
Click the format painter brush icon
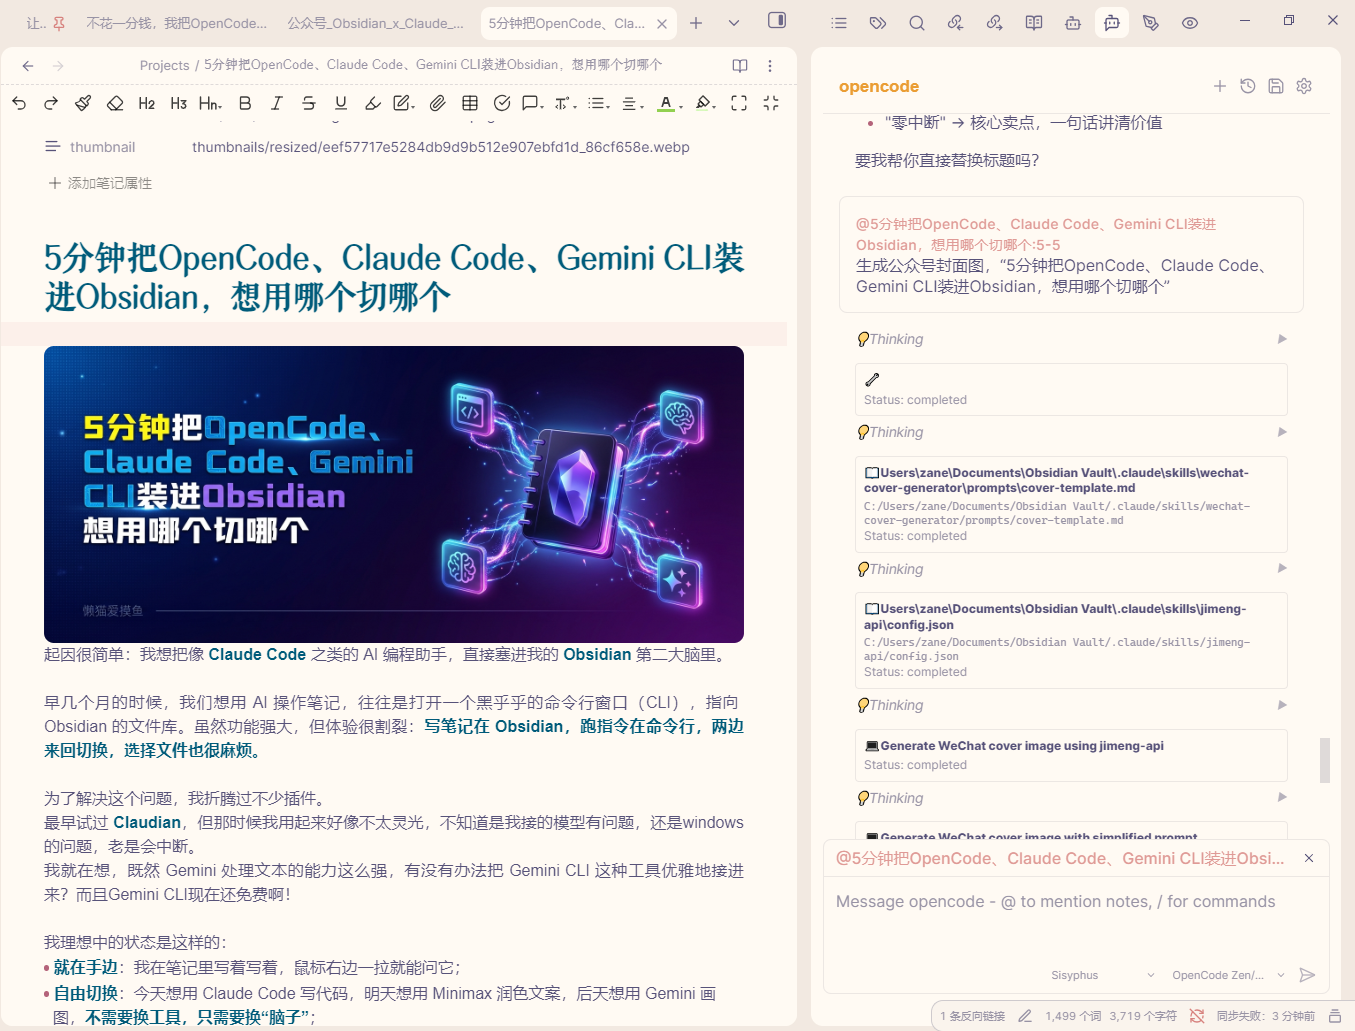click(x=83, y=103)
